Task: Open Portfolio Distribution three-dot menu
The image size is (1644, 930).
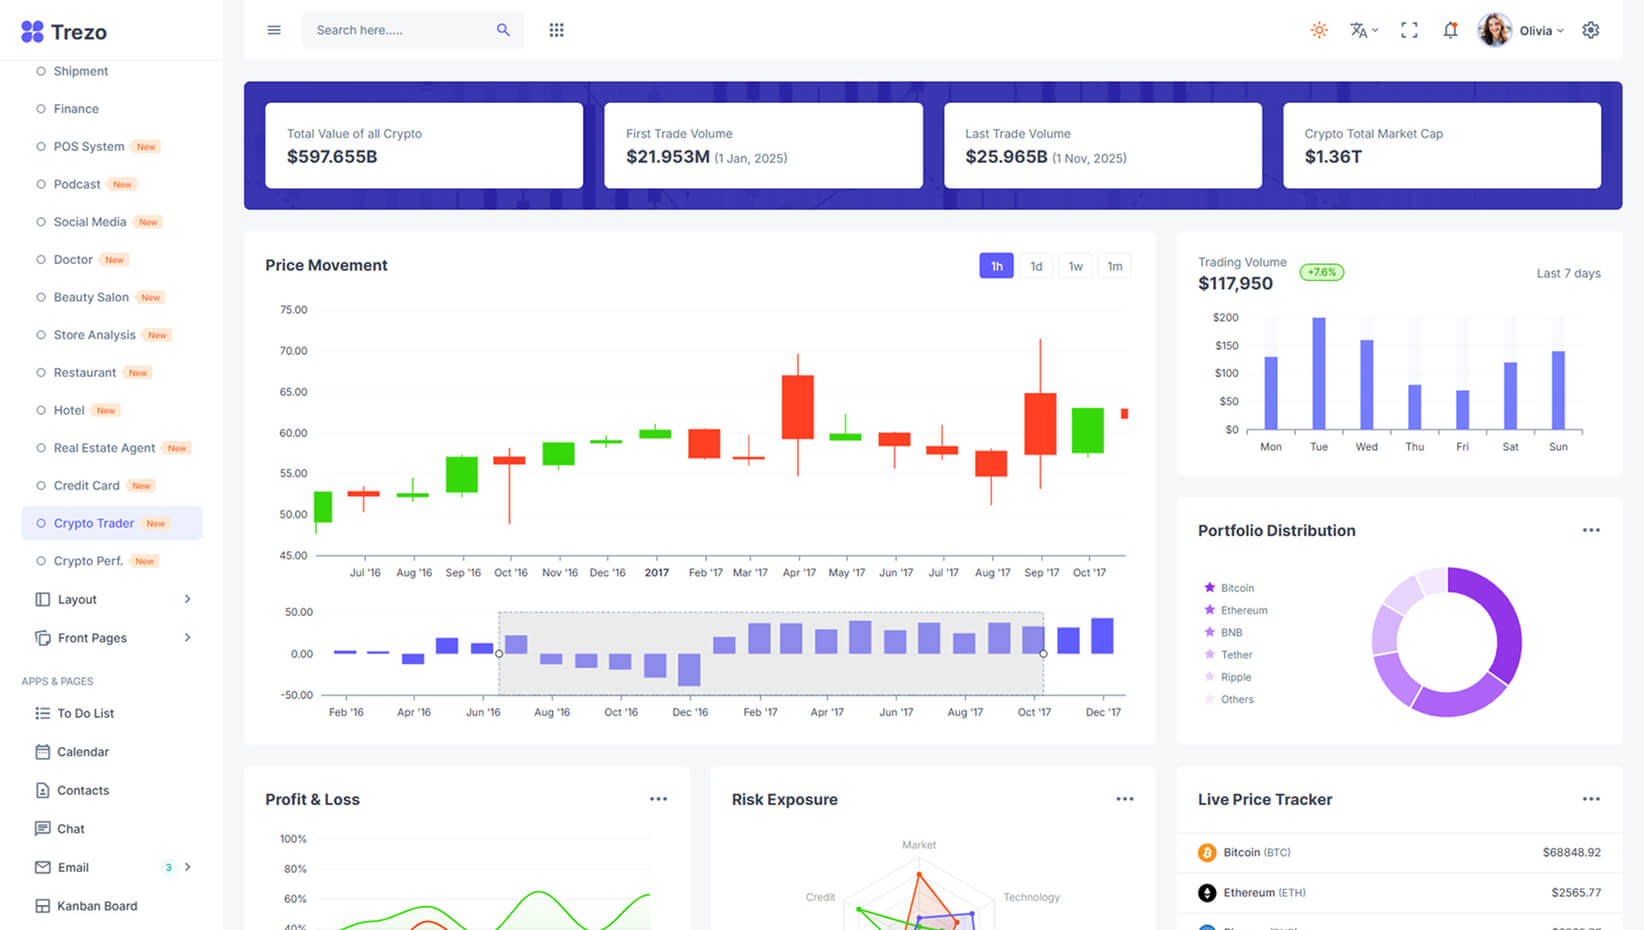Action: tap(1590, 530)
